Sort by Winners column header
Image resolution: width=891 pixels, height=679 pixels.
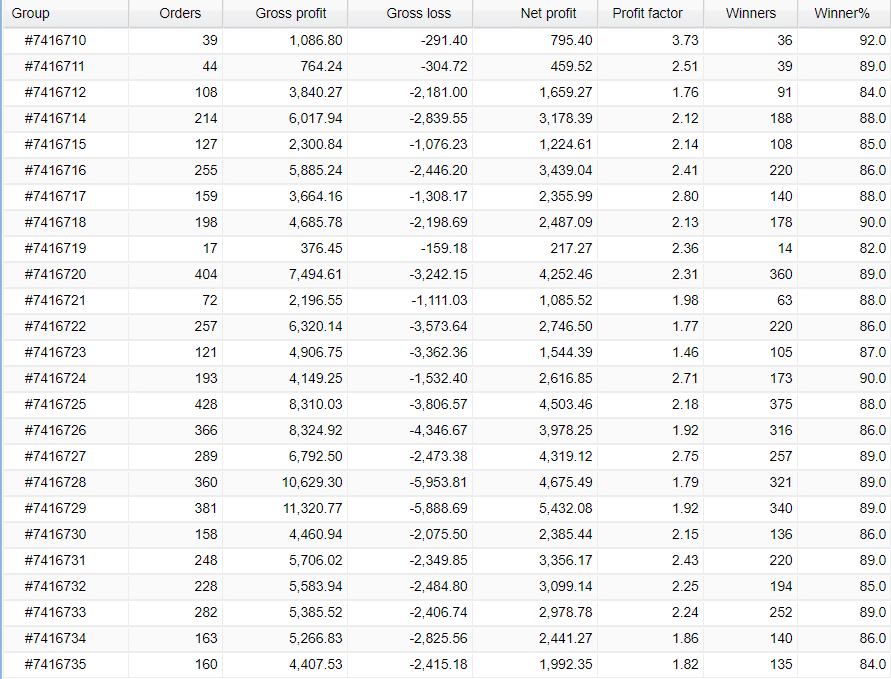point(750,14)
